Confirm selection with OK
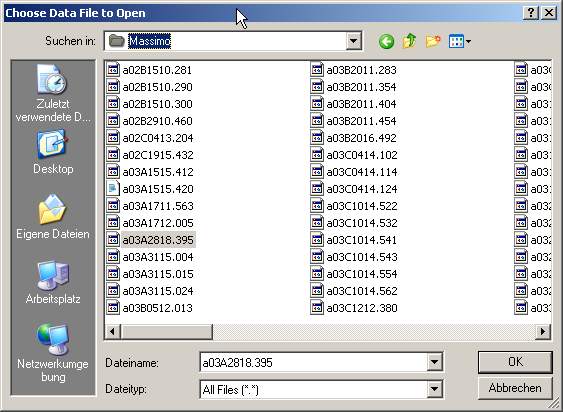 (x=515, y=362)
